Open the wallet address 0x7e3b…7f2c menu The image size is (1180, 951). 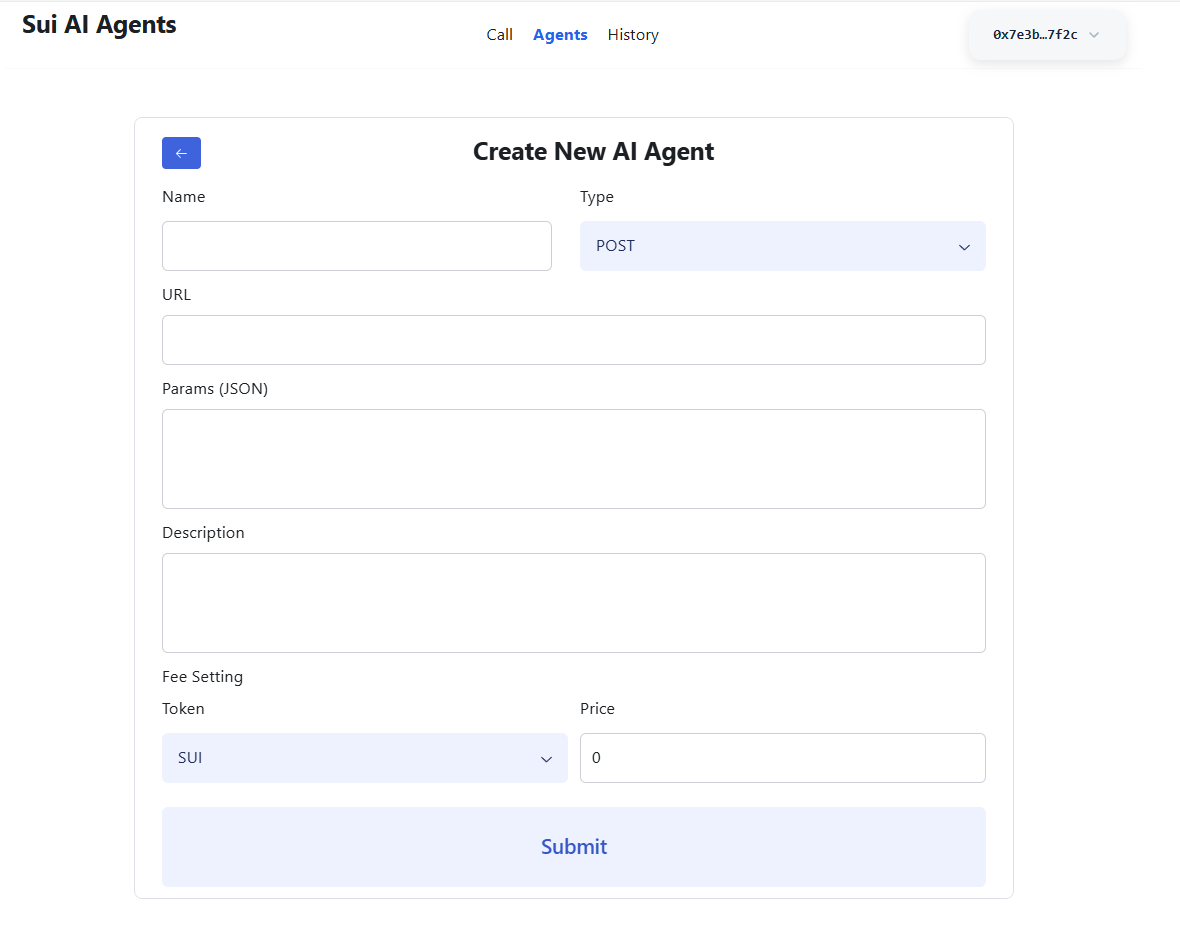point(1047,35)
